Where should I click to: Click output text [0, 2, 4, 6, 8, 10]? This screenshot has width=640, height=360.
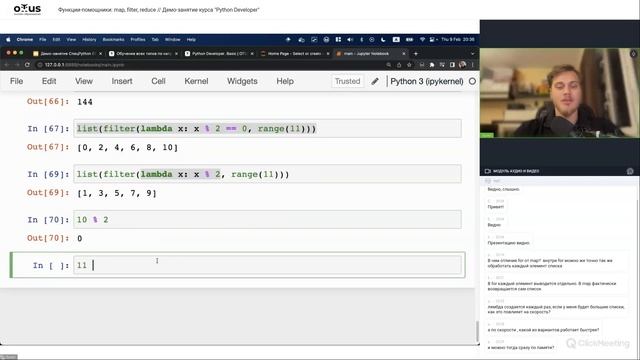click(x=127, y=147)
